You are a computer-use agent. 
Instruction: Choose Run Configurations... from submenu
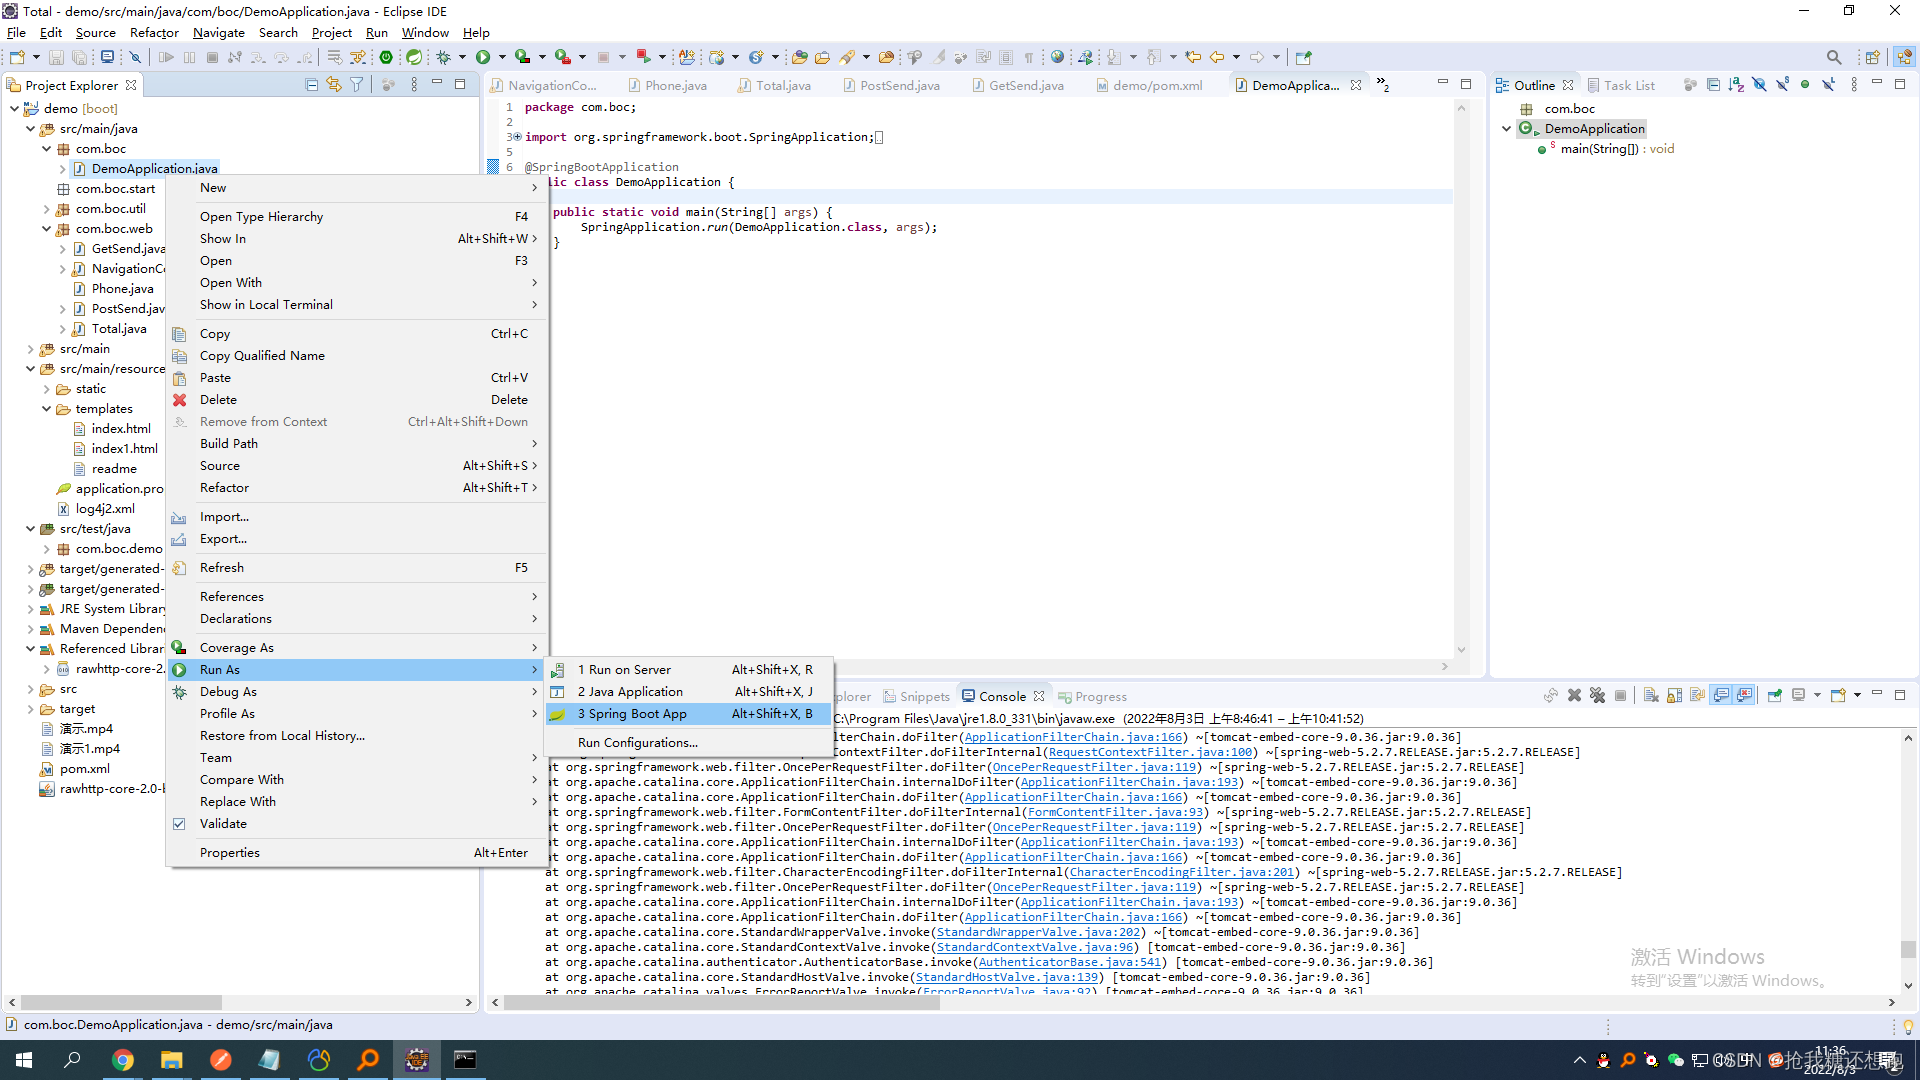tap(688, 743)
